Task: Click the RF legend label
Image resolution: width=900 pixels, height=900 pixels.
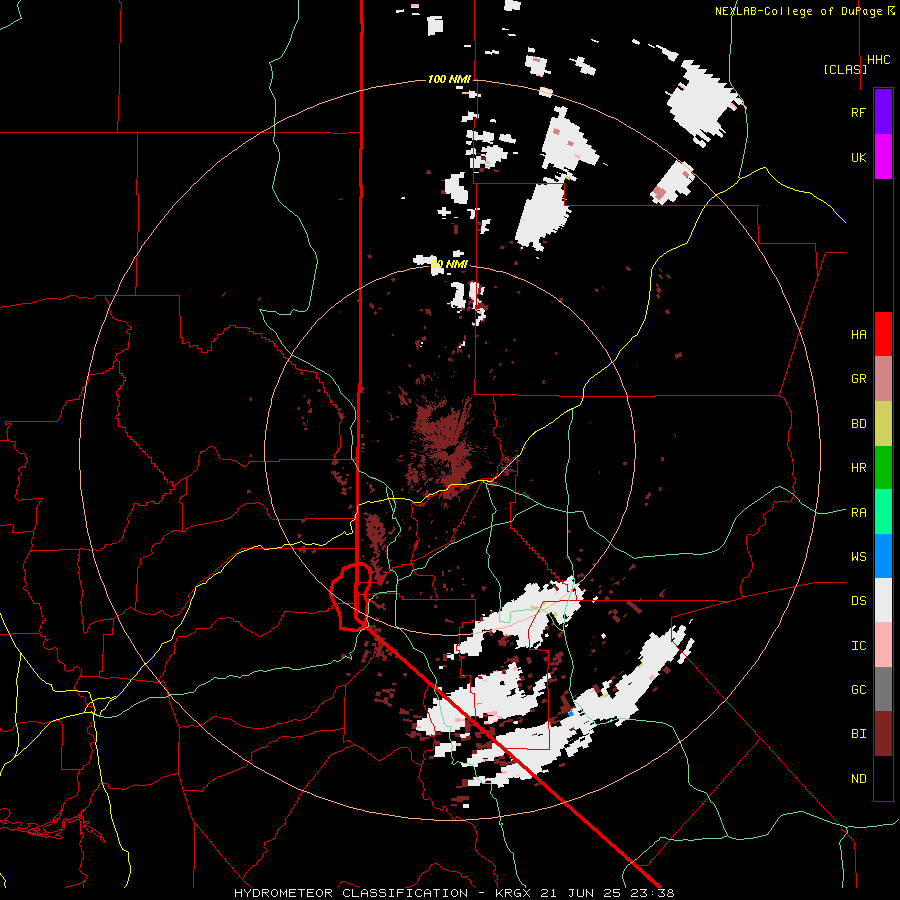Action: click(x=858, y=112)
